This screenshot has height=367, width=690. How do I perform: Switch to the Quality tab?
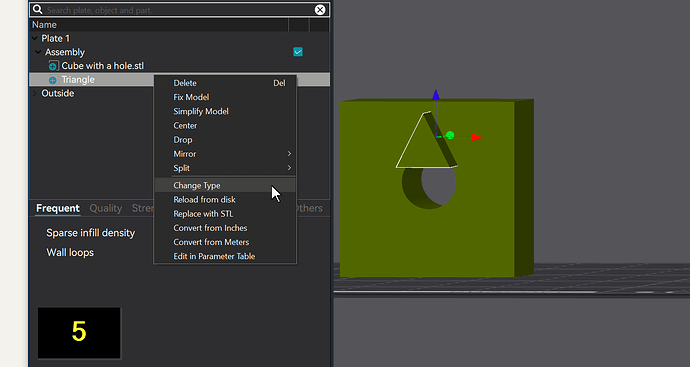click(106, 208)
